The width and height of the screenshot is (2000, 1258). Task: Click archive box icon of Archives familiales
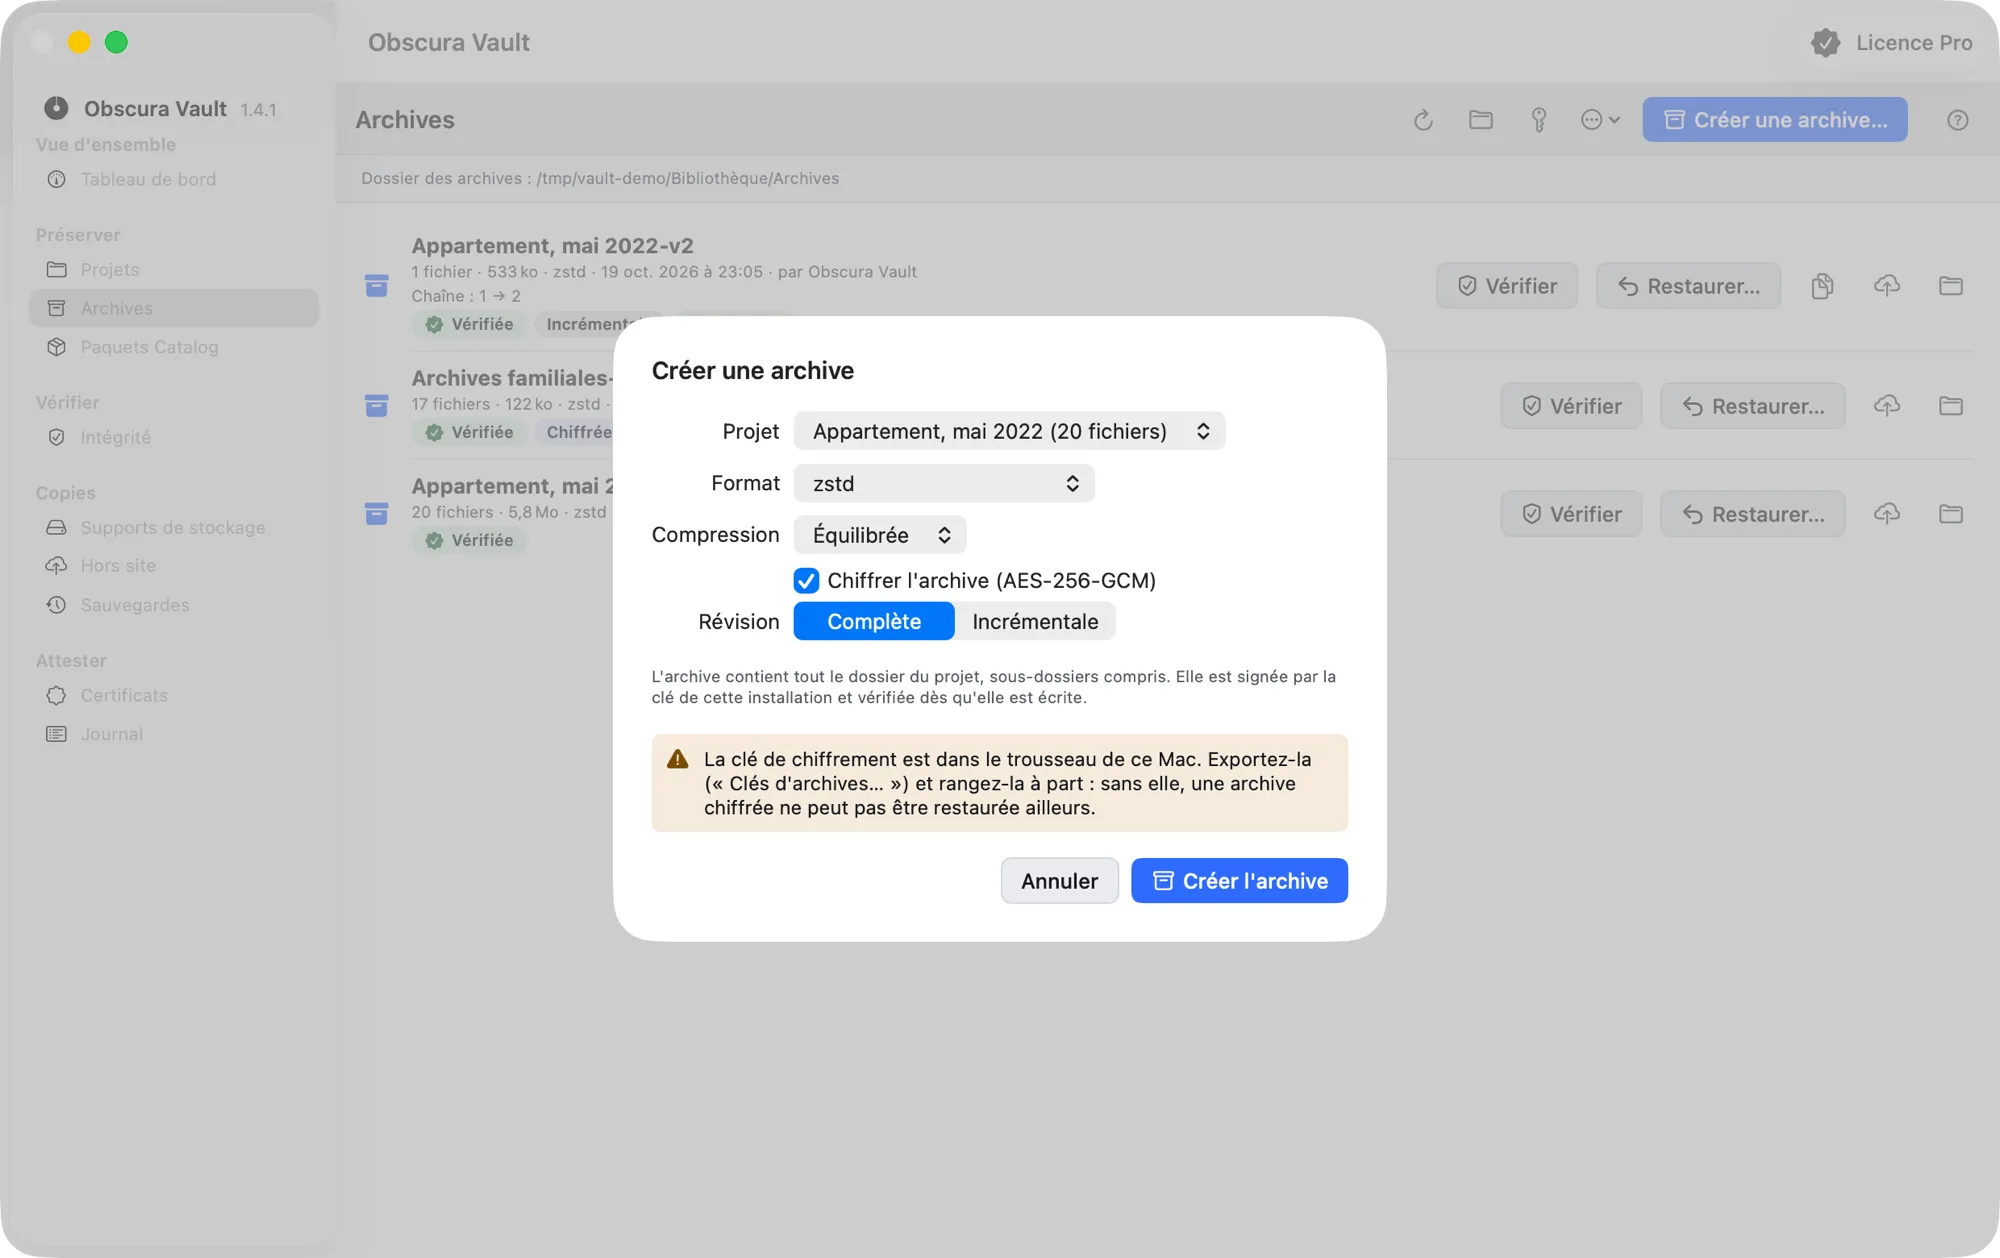point(377,406)
